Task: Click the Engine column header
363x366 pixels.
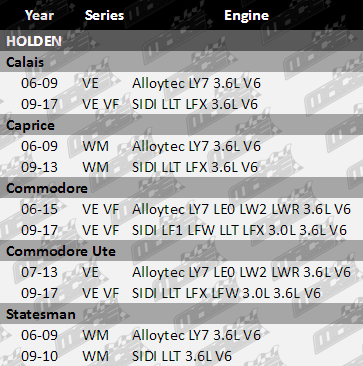Action: [246, 15]
